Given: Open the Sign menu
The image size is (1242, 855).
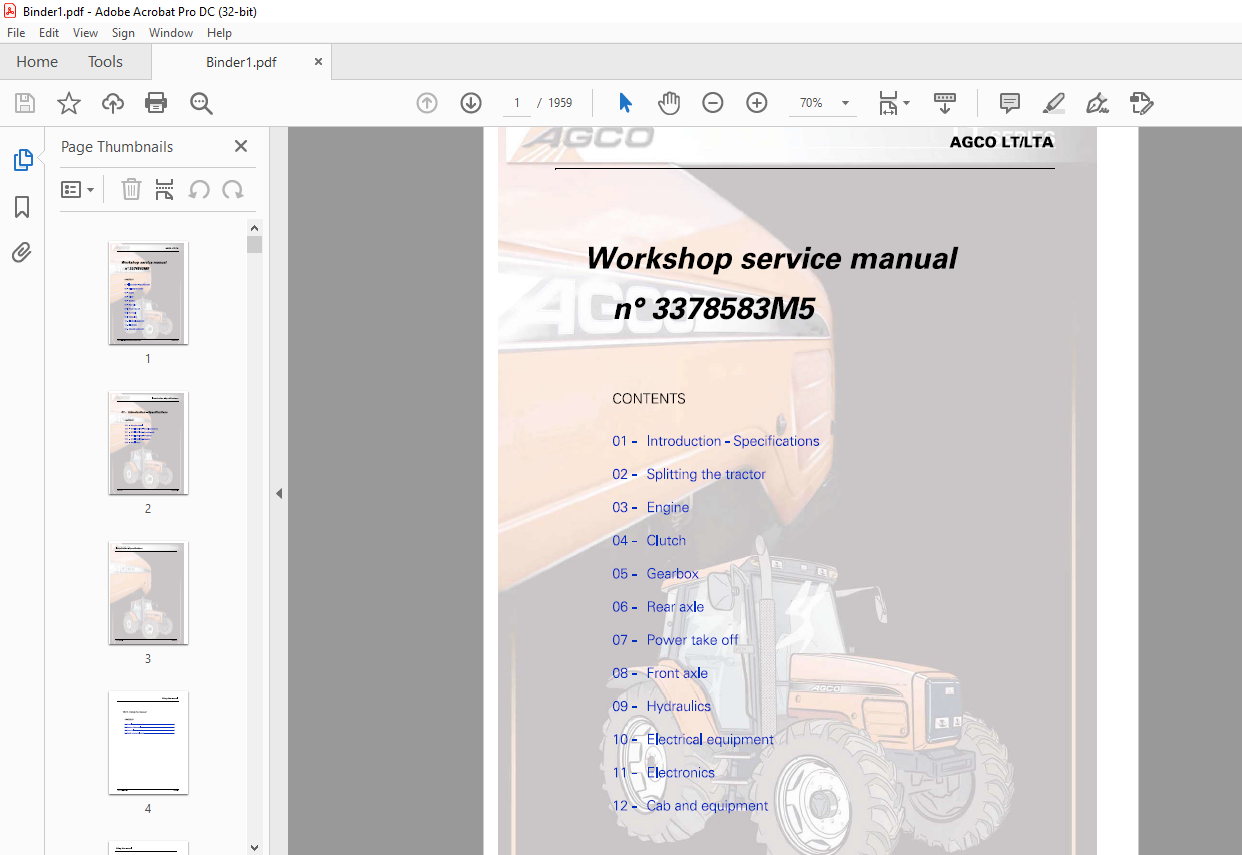Looking at the screenshot, I should tap(123, 33).
